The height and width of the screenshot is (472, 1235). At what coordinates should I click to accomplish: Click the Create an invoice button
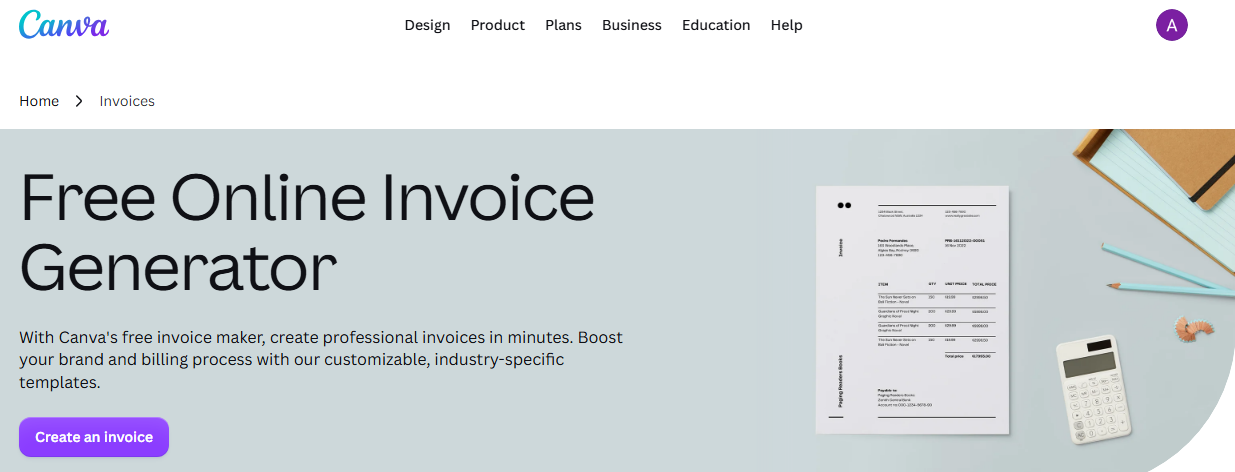[94, 437]
